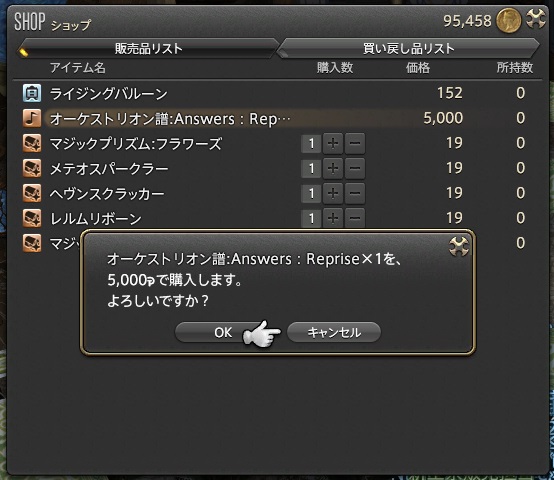Click the レルムリボーン item icon

pos(32,218)
